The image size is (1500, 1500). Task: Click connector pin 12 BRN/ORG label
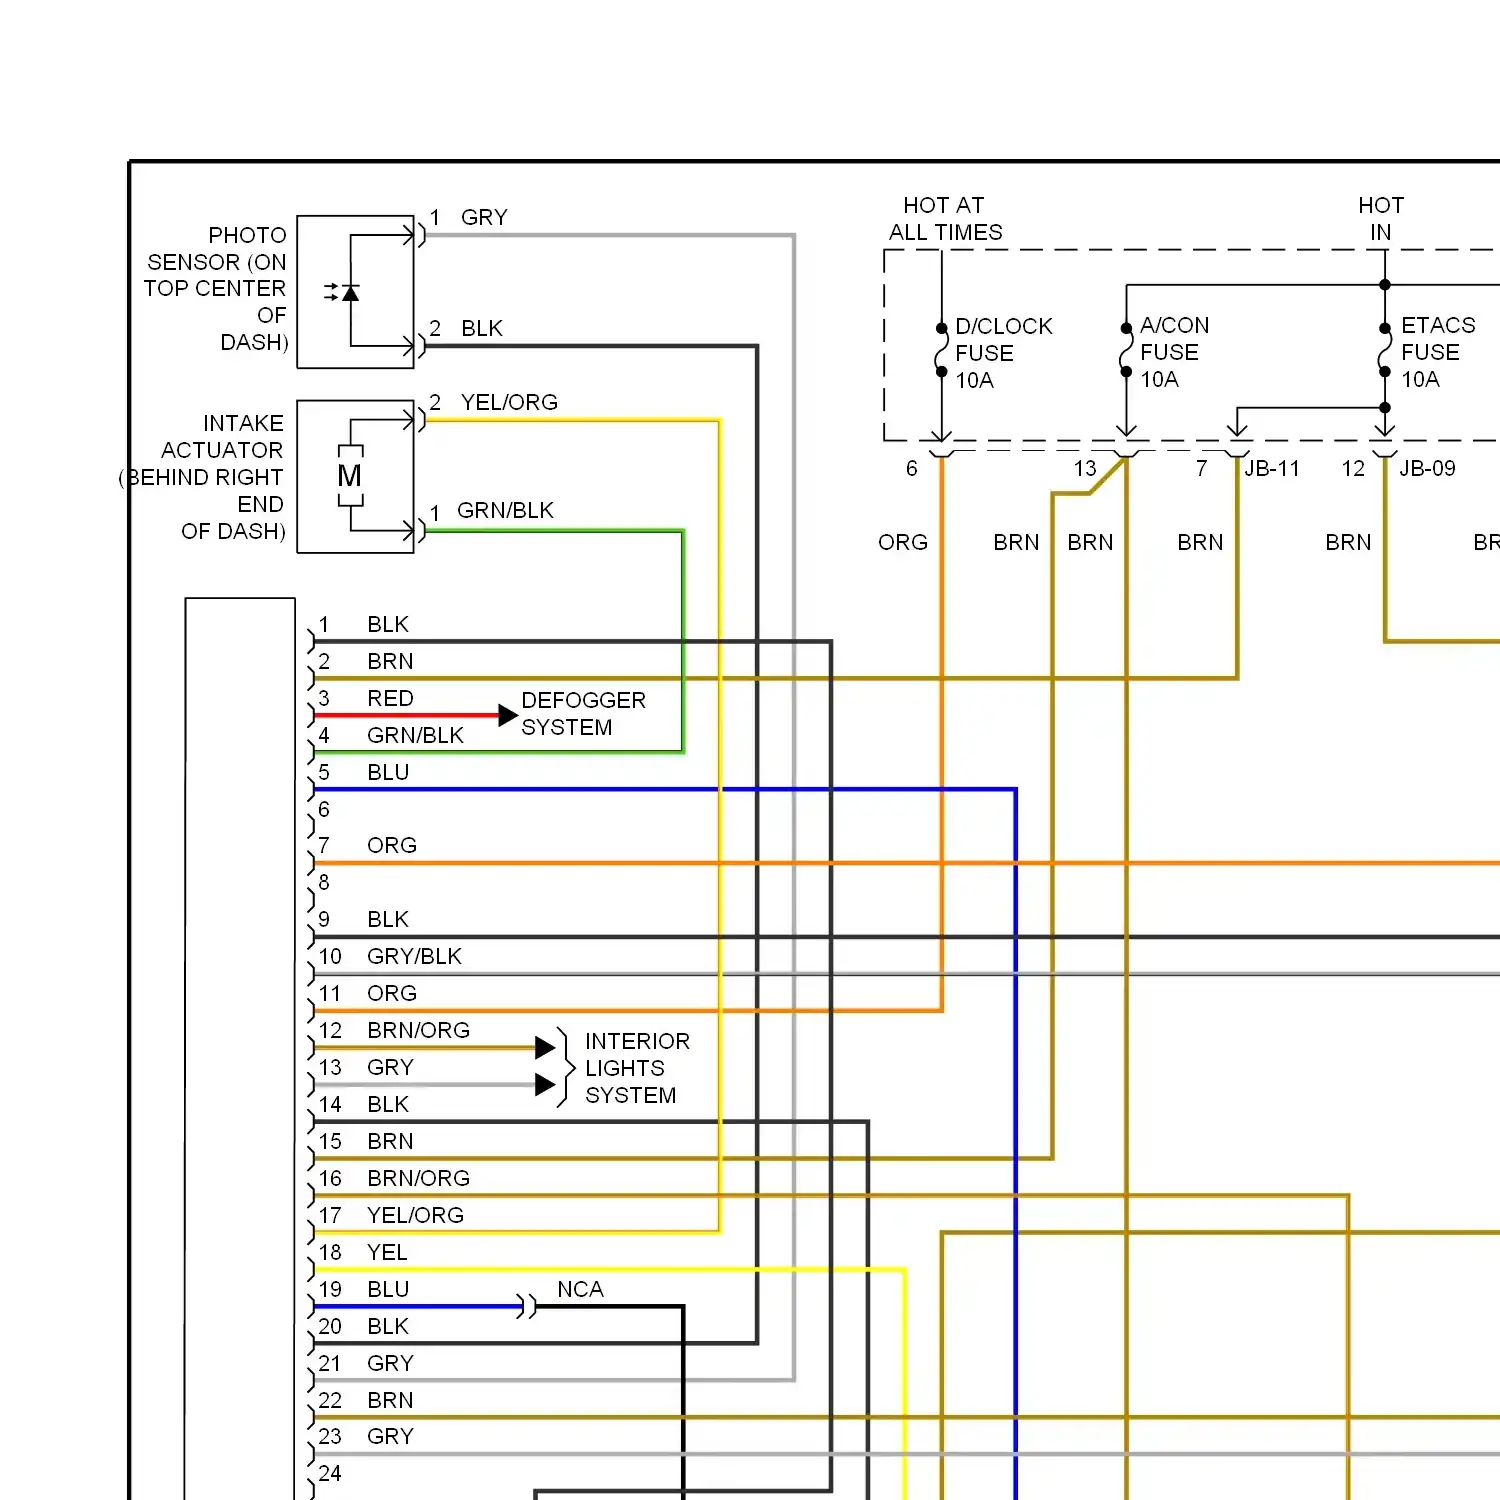coord(418,1030)
